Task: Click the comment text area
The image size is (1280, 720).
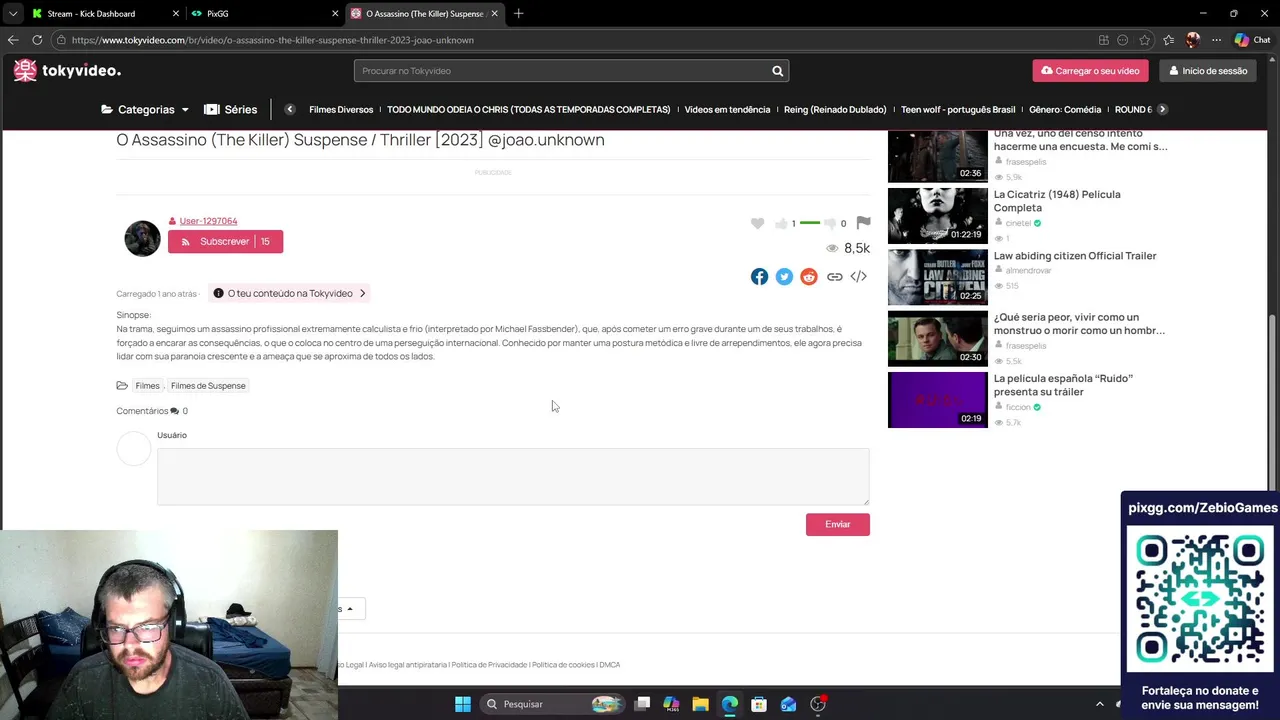Action: (x=513, y=476)
